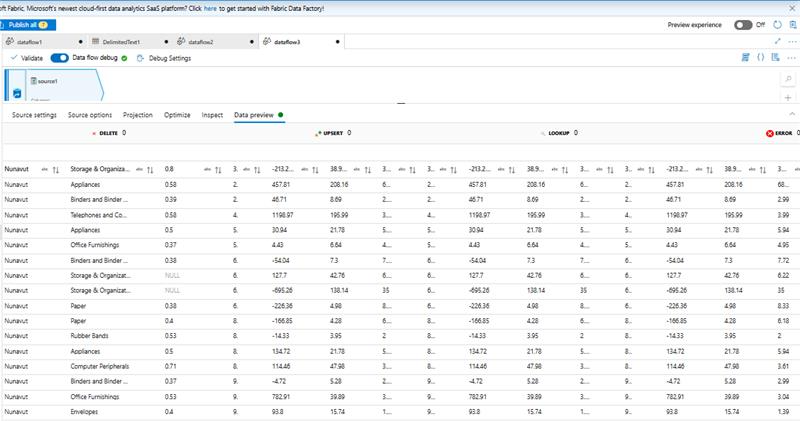The height and width of the screenshot is (421, 800).
Task: Select the 'Rubber Bands' cell
Action: 89,336
